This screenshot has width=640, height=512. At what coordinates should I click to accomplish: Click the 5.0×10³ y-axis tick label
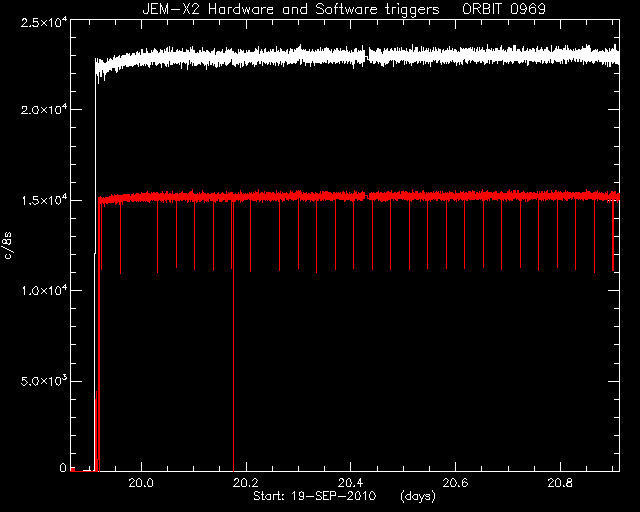pos(44,381)
